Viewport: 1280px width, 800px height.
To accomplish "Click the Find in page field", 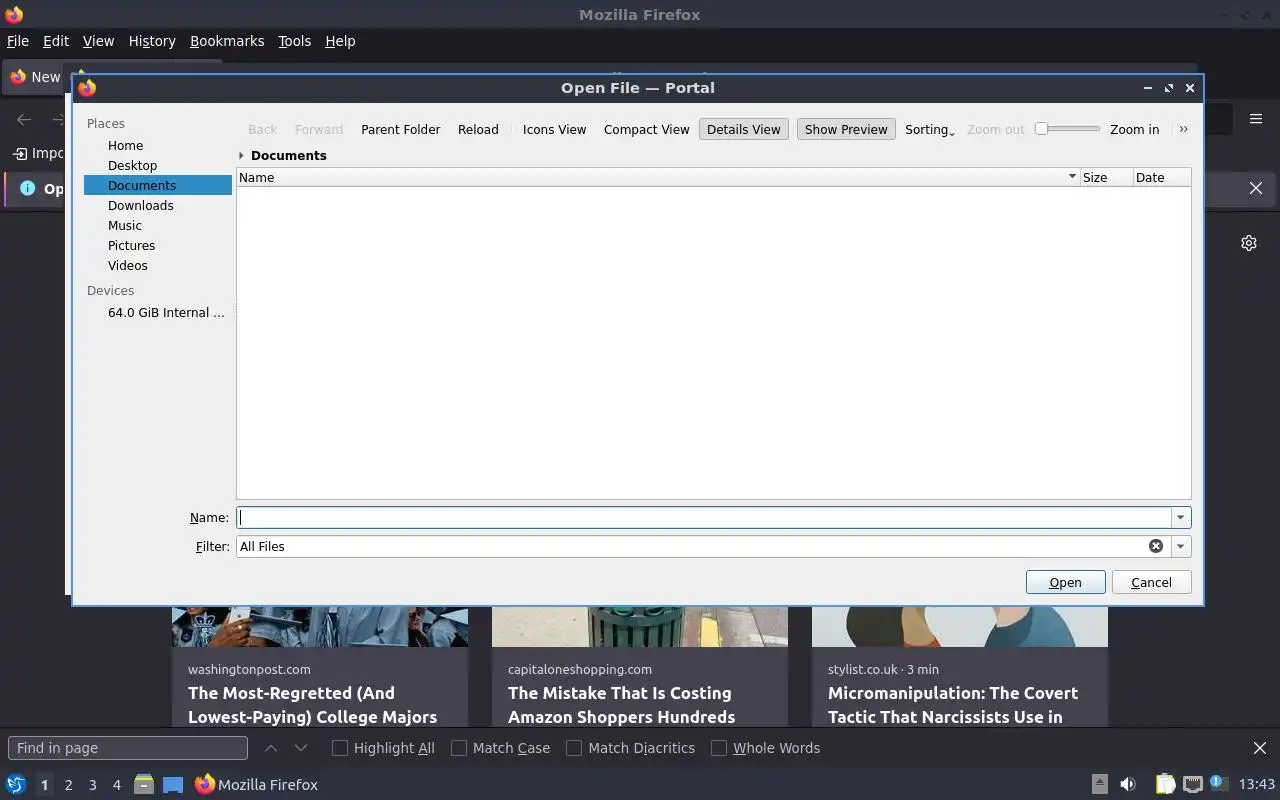I will [x=128, y=748].
